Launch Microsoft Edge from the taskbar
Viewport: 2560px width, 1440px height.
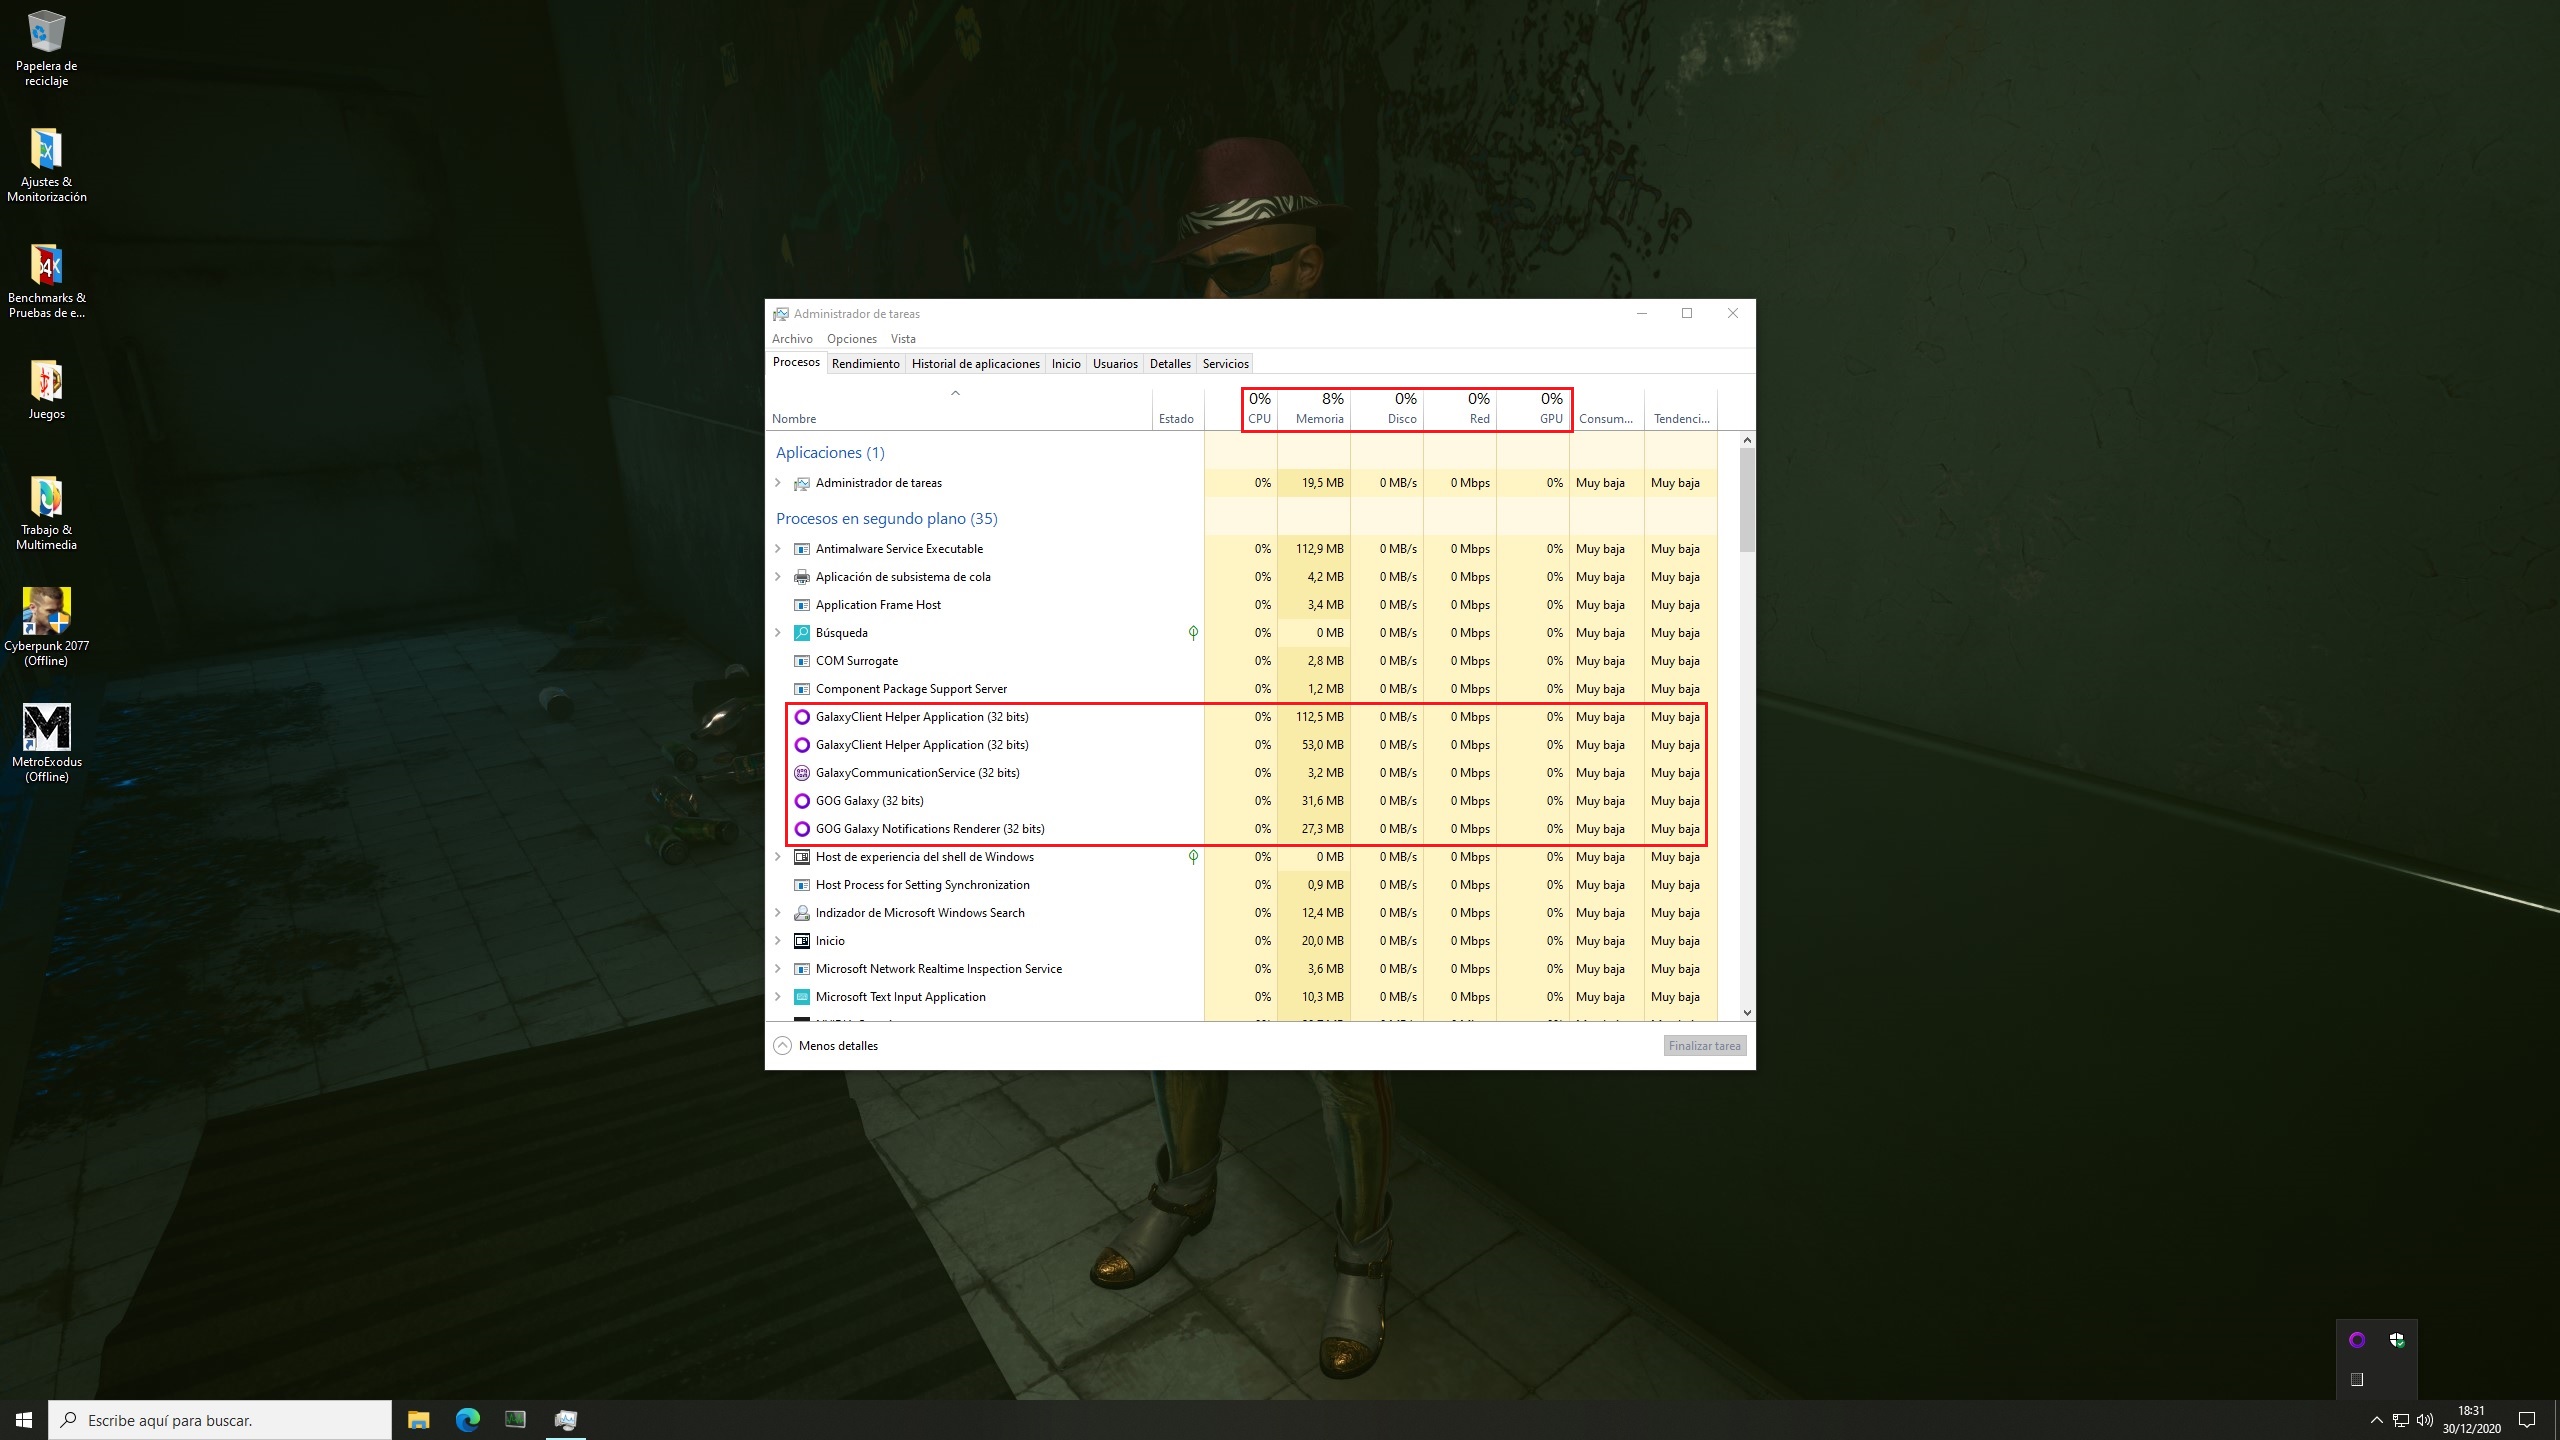point(467,1420)
